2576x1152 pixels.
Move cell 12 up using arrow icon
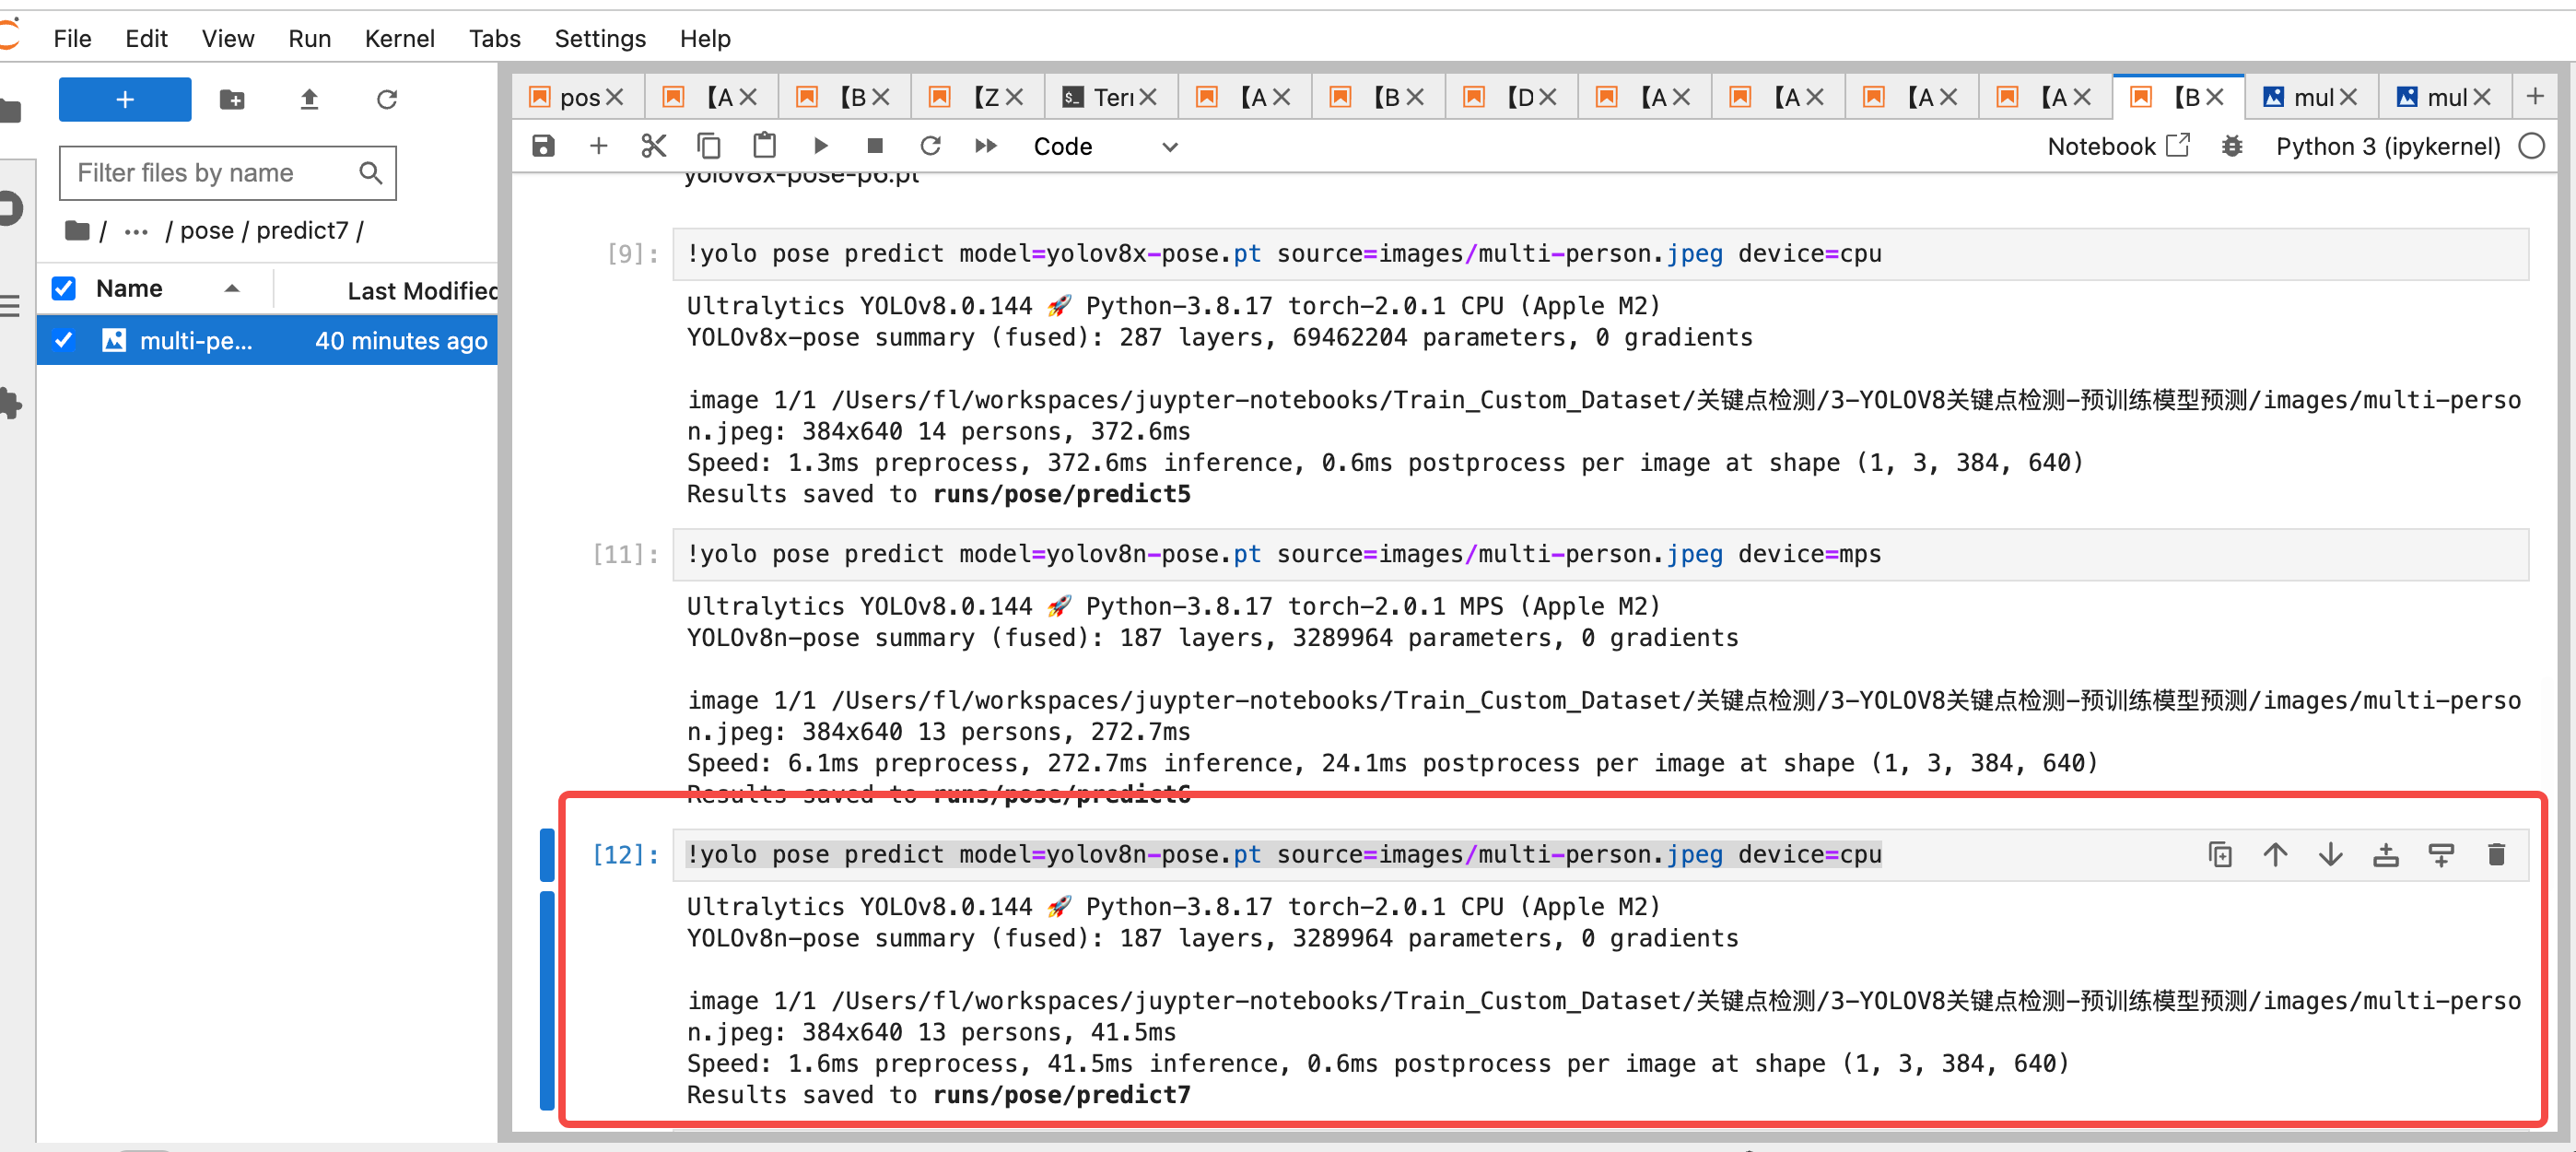pyautogui.click(x=2275, y=855)
